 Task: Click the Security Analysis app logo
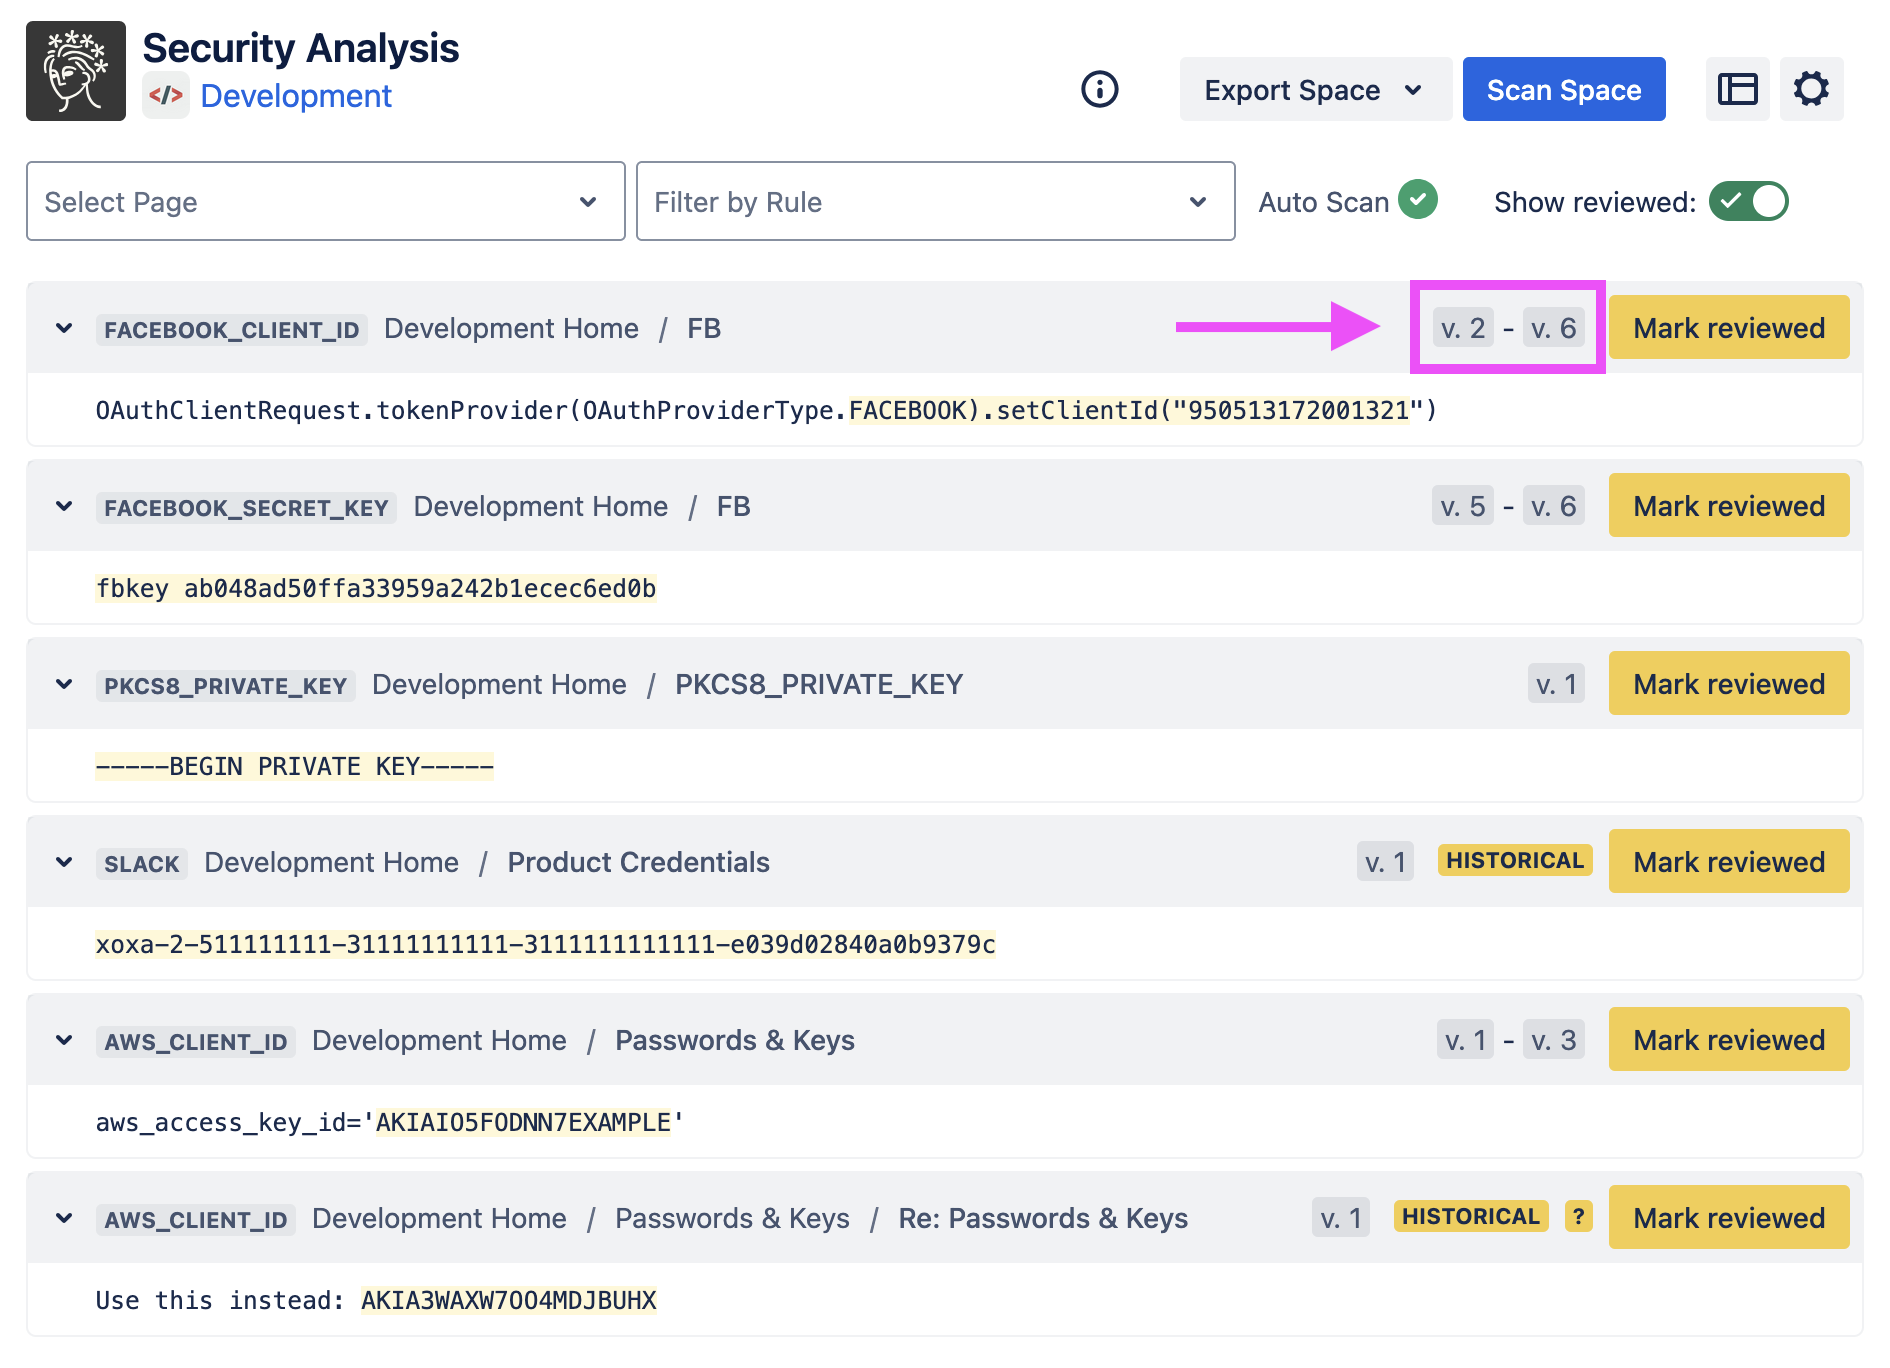pyautogui.click(x=76, y=71)
